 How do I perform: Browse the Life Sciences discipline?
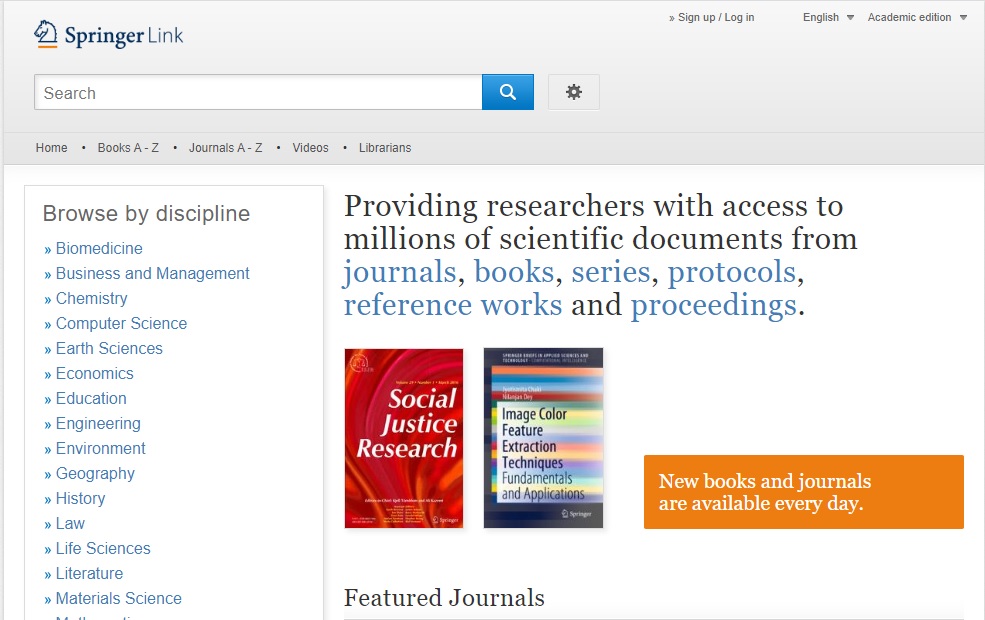(x=103, y=549)
